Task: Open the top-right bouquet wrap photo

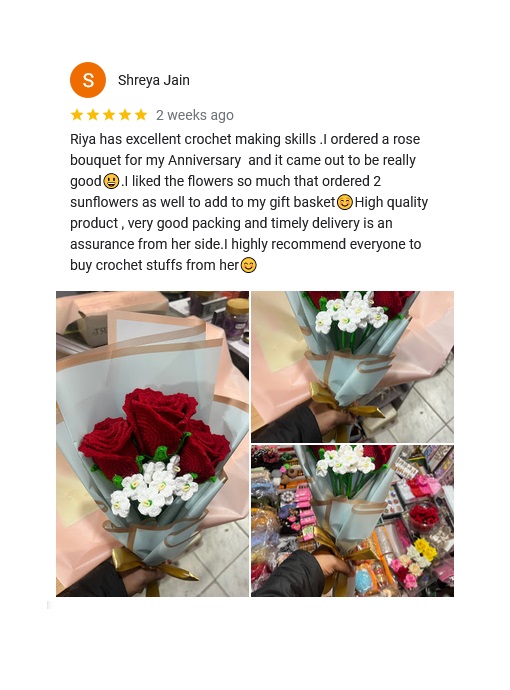Action: coord(352,367)
